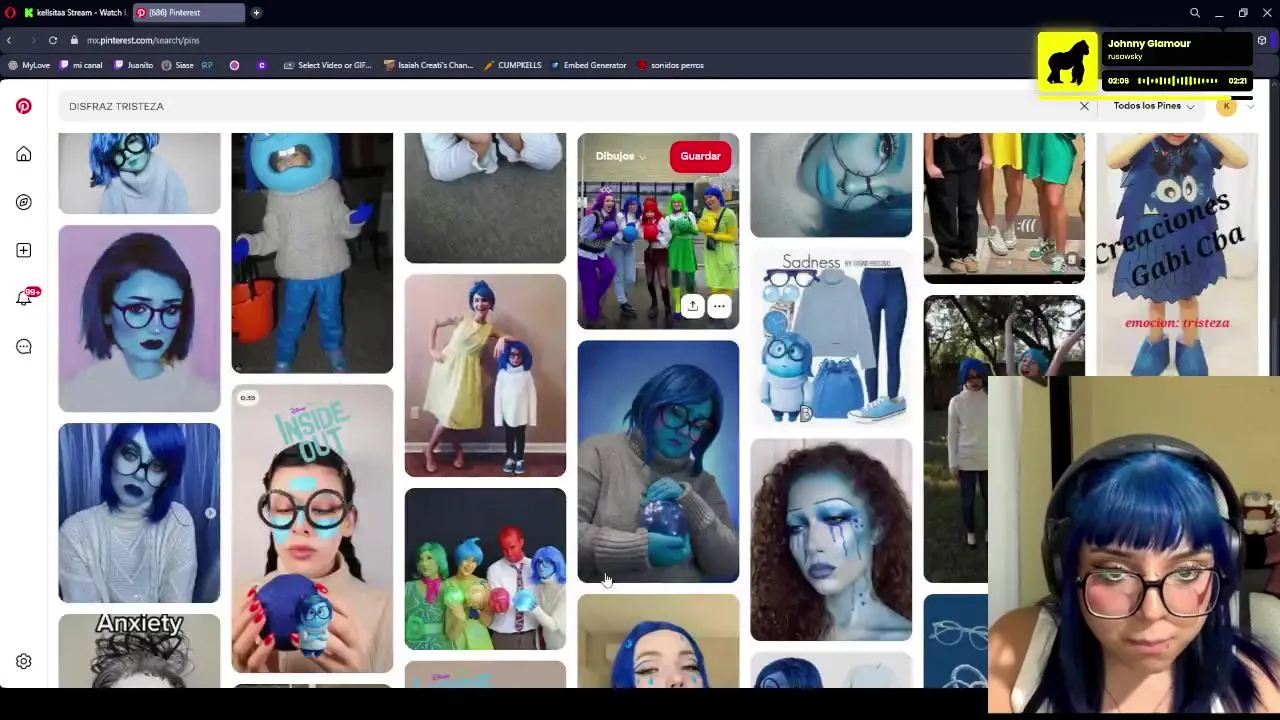
Task: Click the browser extensions cube icon
Action: point(1262,40)
